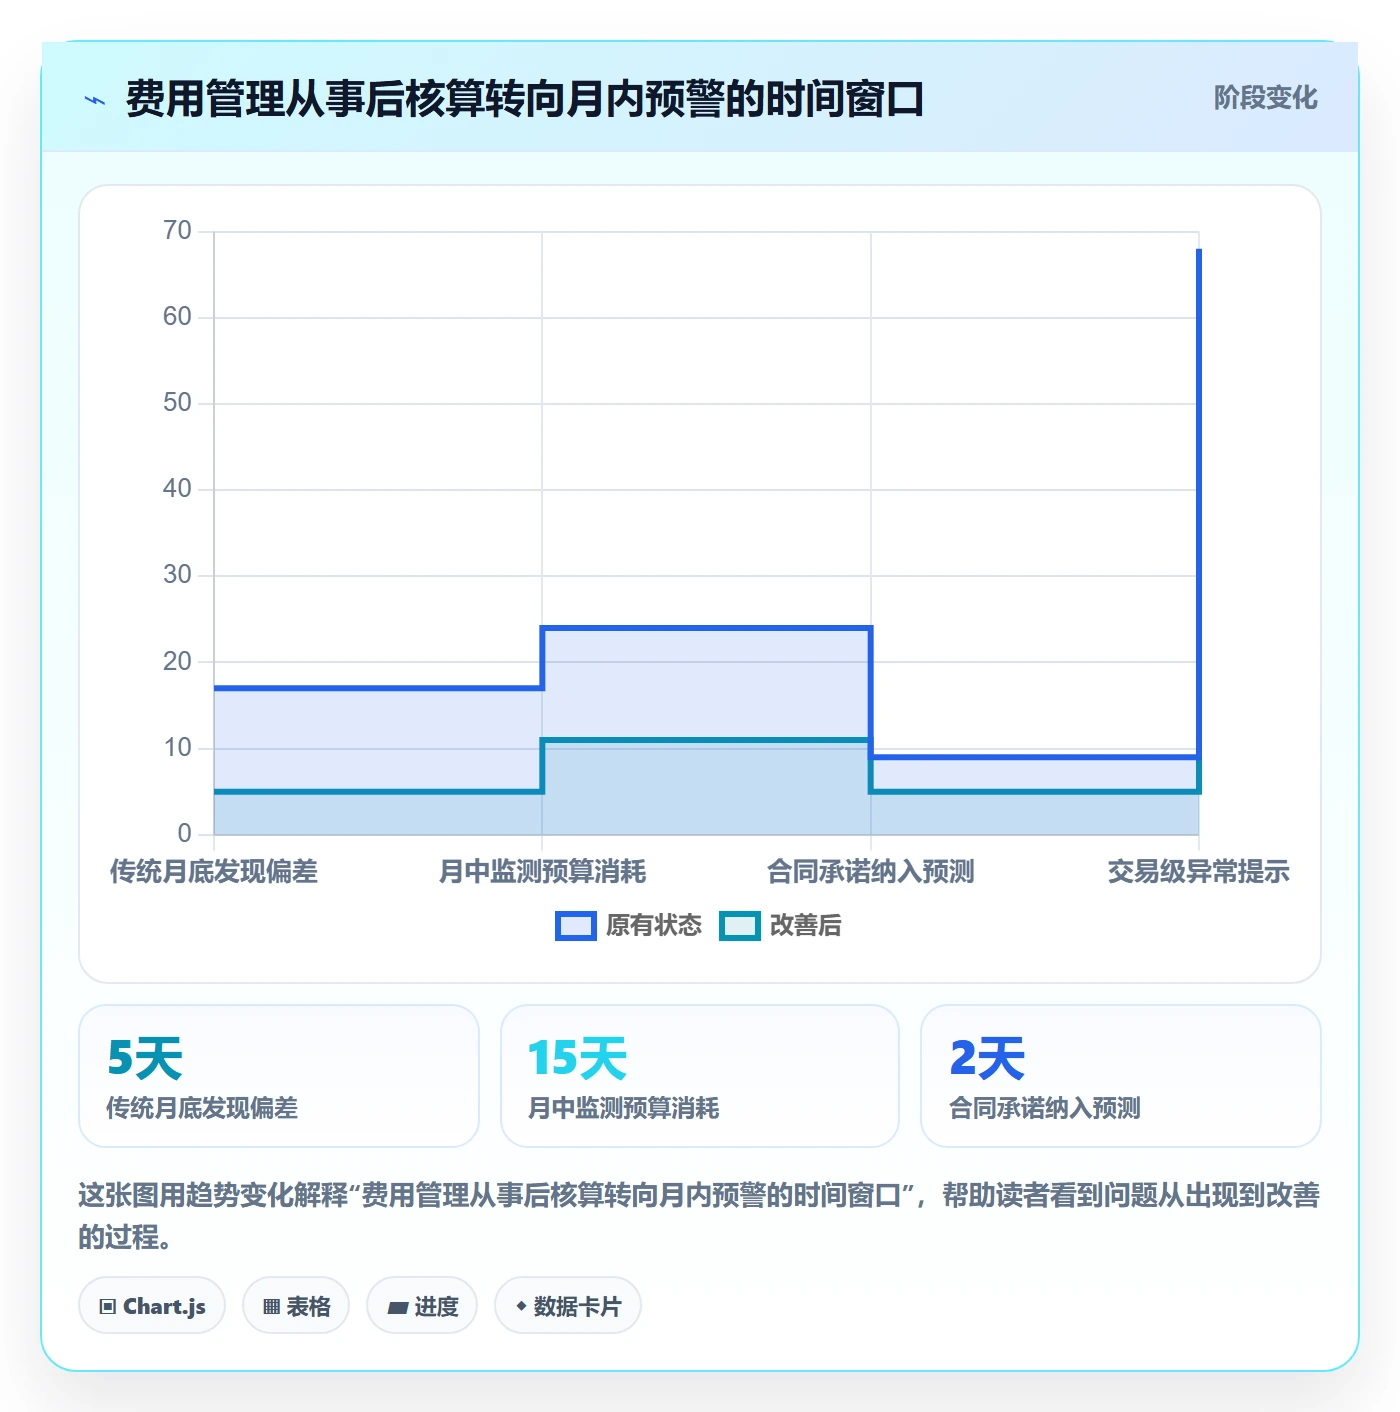The image size is (1400, 1412).
Task: Click the y-axis value 10
Action: click(x=177, y=748)
